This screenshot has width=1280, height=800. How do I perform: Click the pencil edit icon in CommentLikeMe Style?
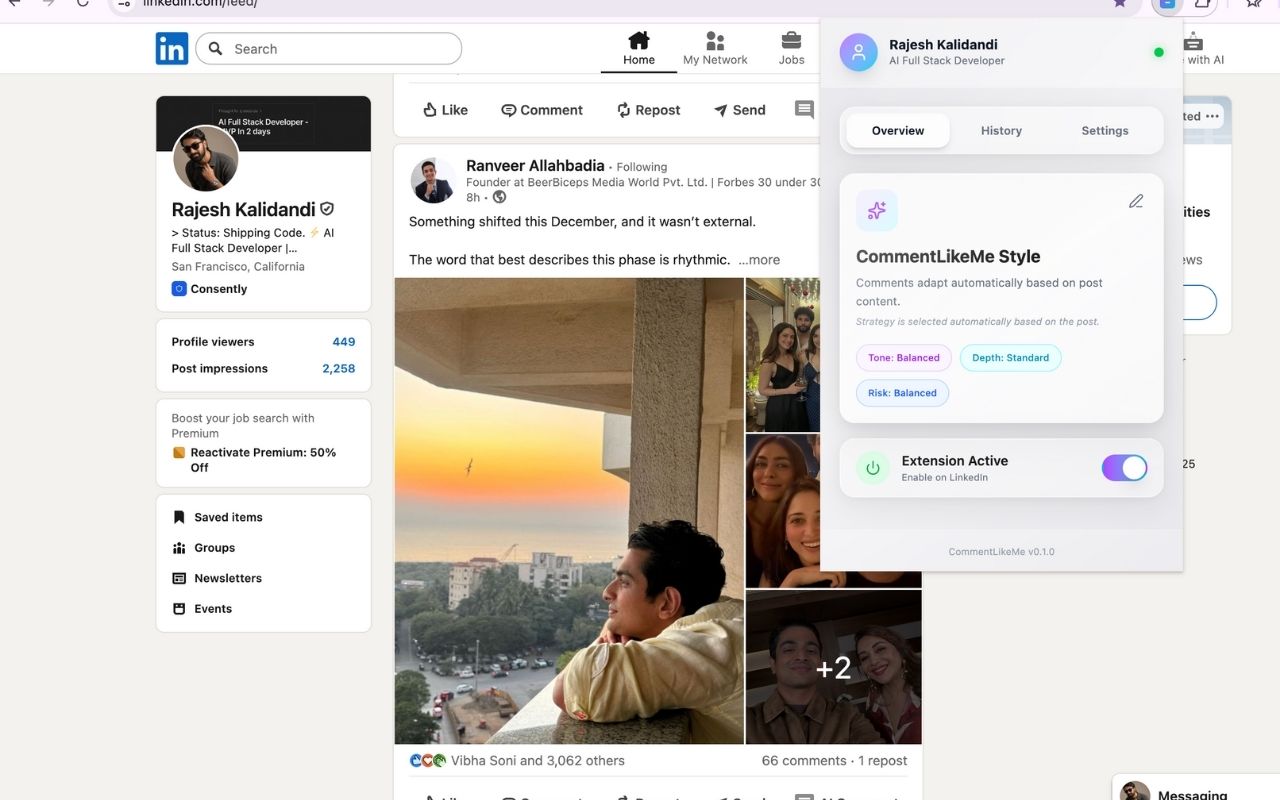[x=1136, y=202]
